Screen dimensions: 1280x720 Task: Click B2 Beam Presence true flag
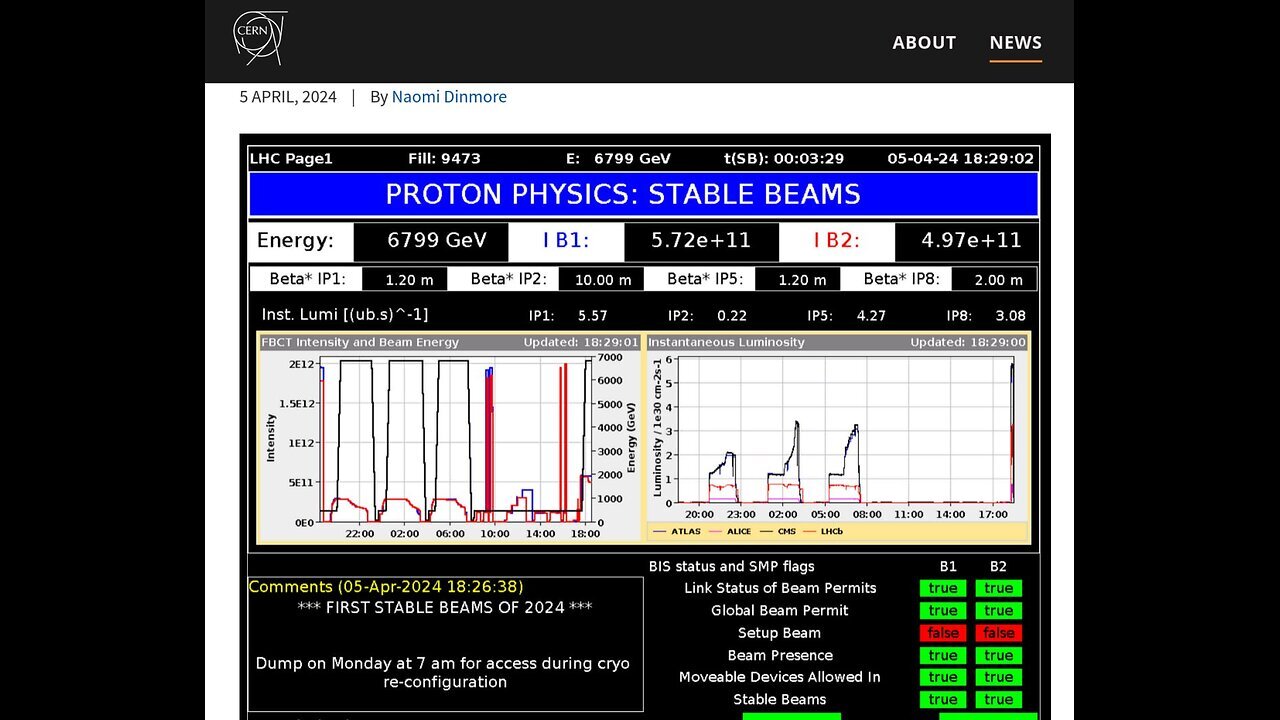[x=999, y=655]
